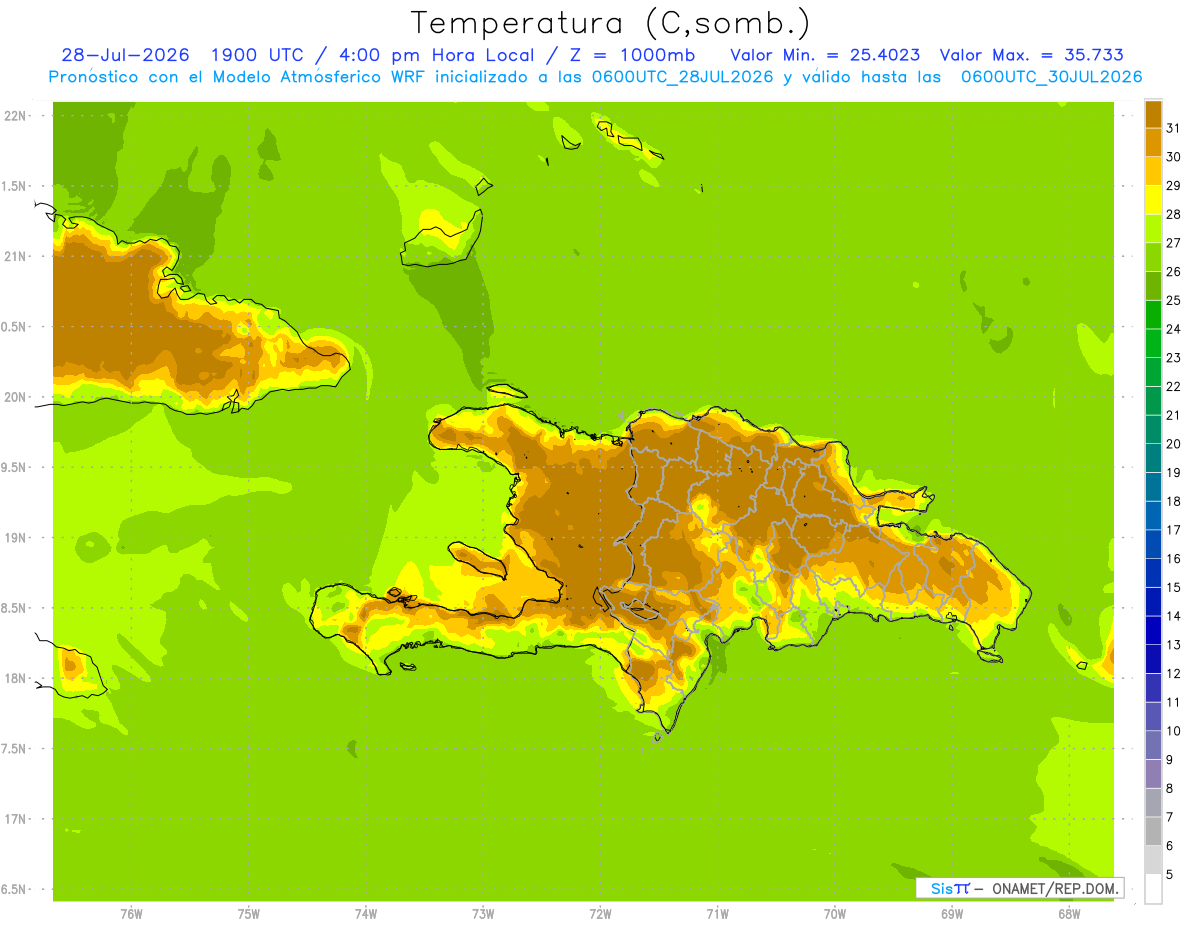This screenshot has height=927, width=1200.
Task: Click the 'SisTT - ONAMET/REP.DOM.' source label
Action: pos(1019,888)
